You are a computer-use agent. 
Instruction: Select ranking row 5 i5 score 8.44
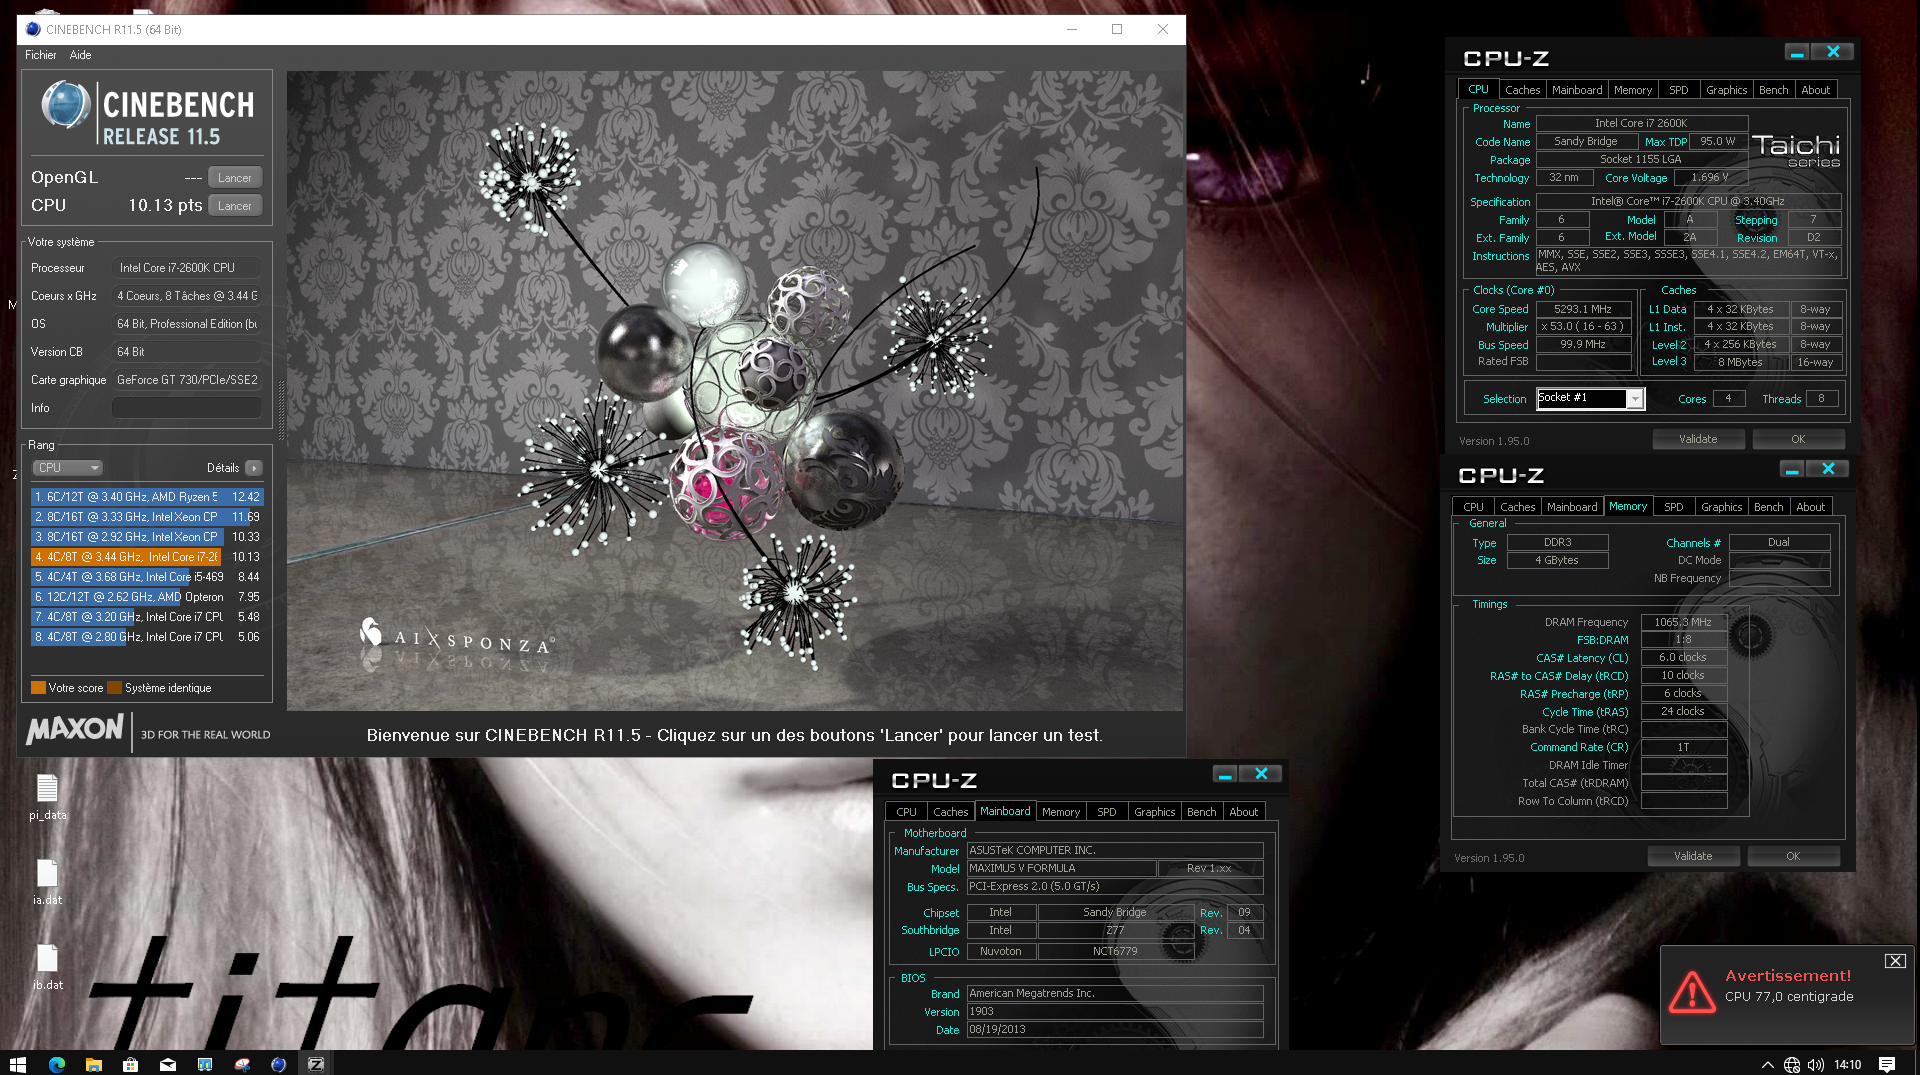[147, 576]
